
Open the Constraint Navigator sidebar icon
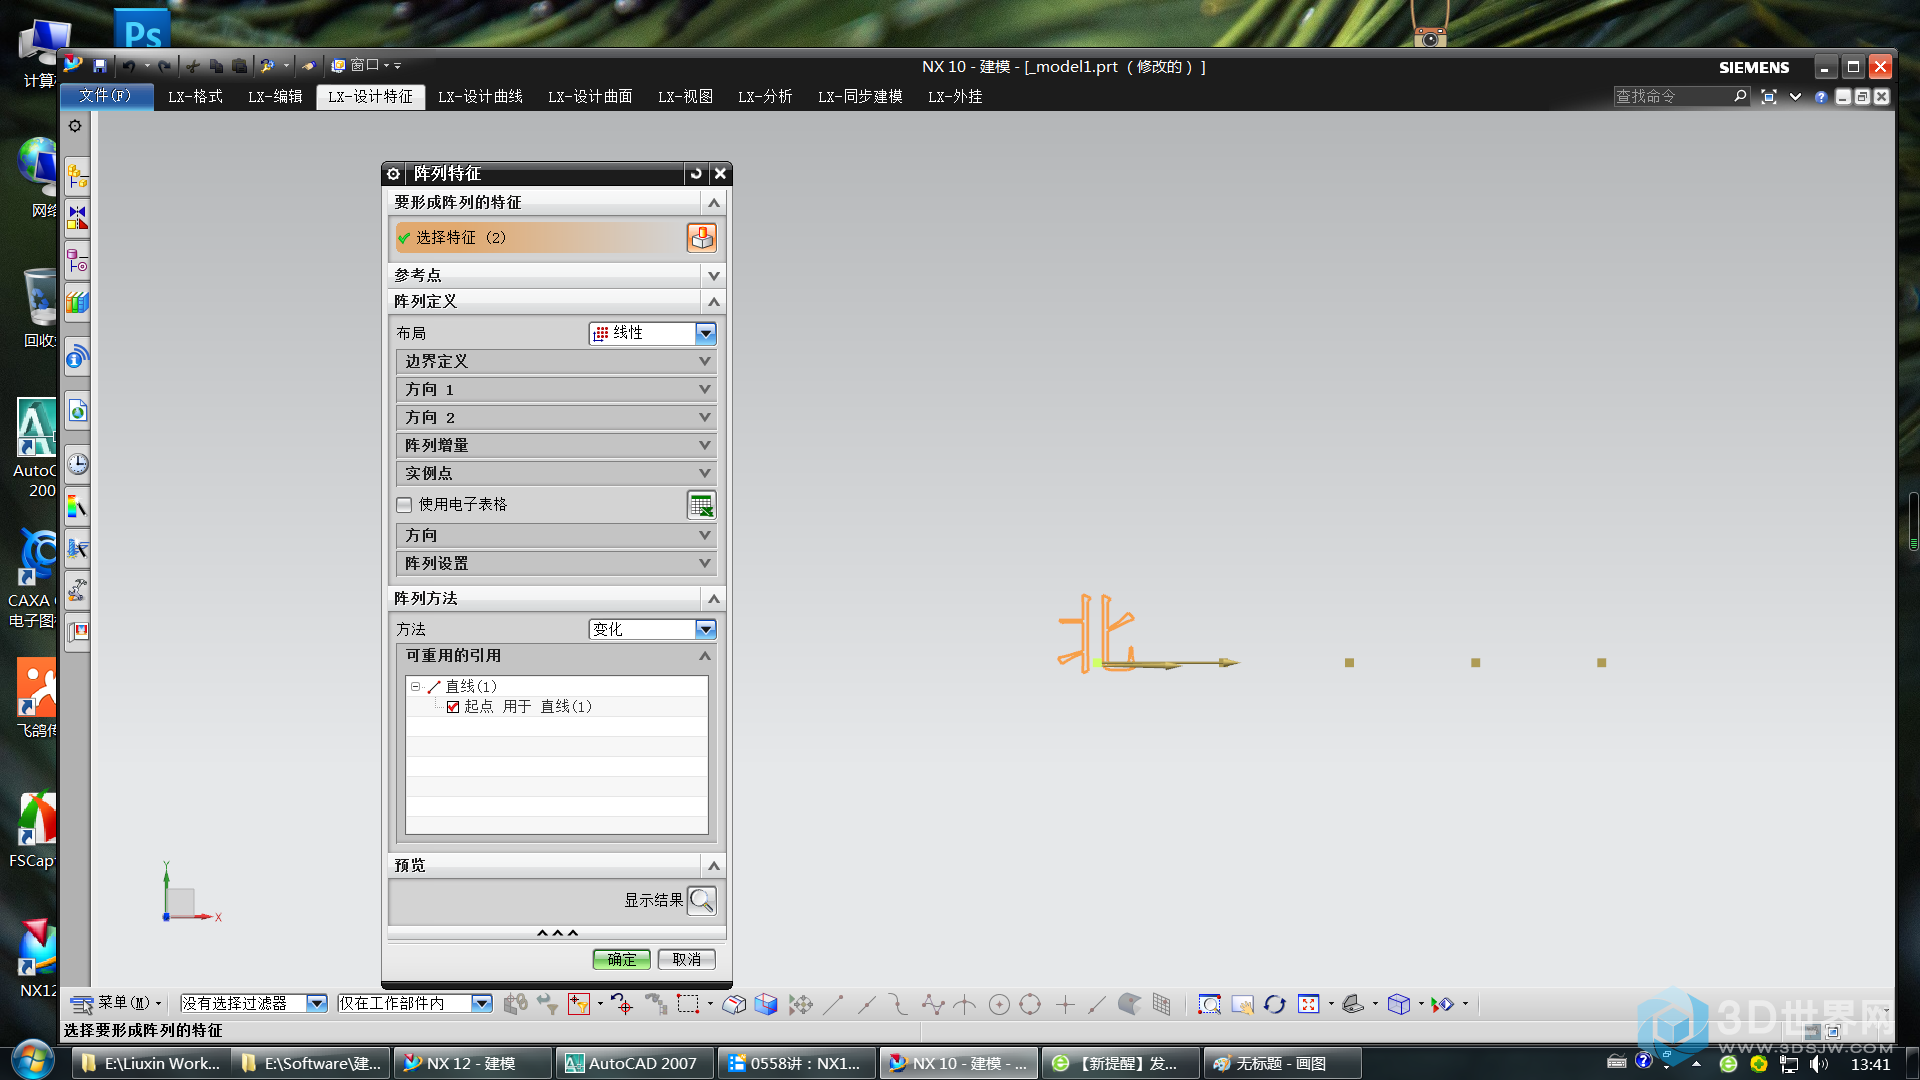(x=77, y=216)
